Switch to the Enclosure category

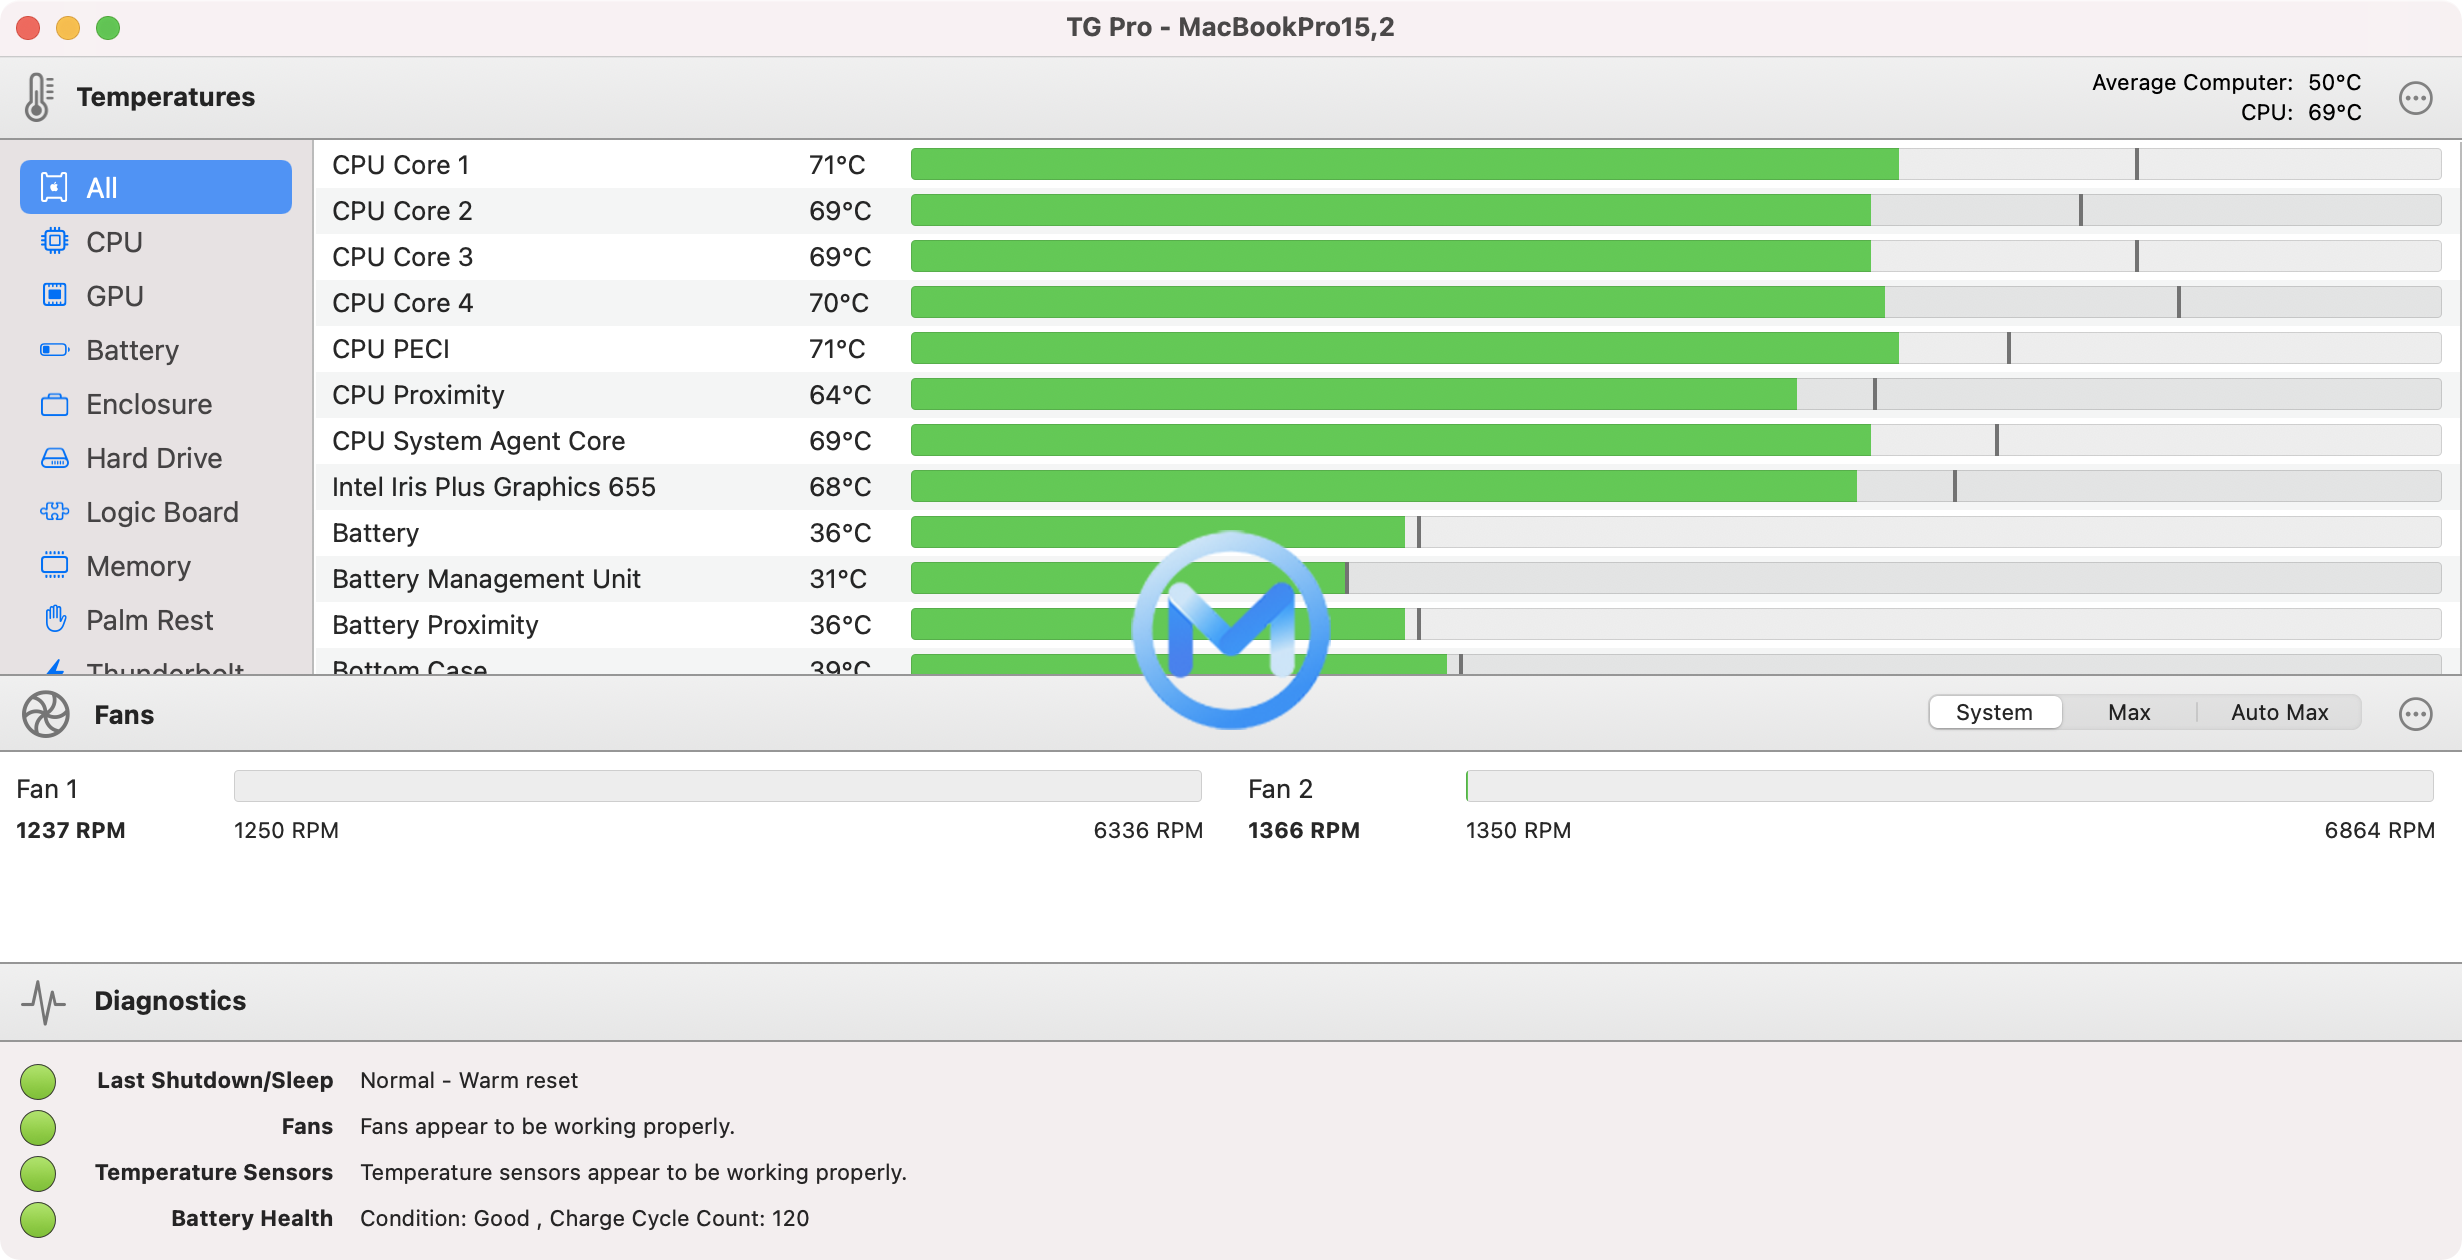[148, 403]
